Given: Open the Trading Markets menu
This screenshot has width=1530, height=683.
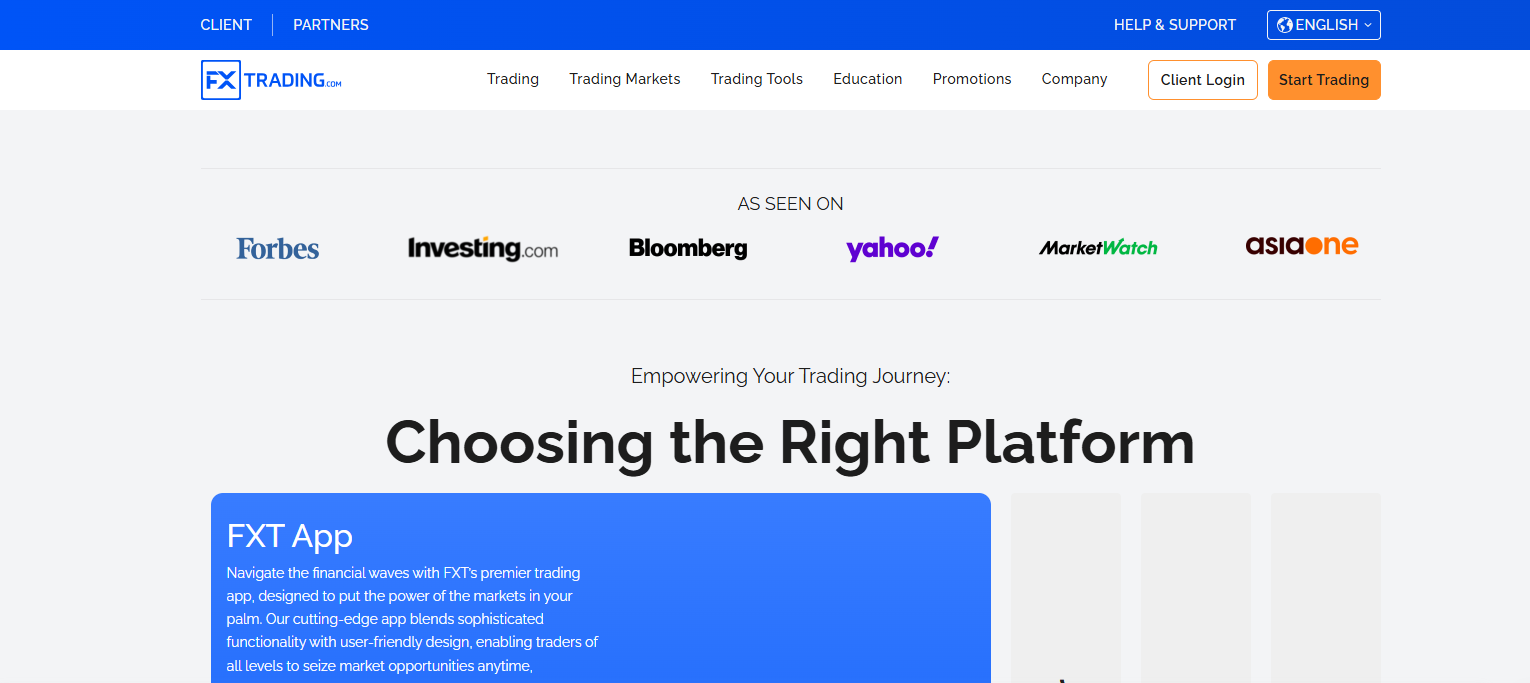Looking at the screenshot, I should point(625,79).
